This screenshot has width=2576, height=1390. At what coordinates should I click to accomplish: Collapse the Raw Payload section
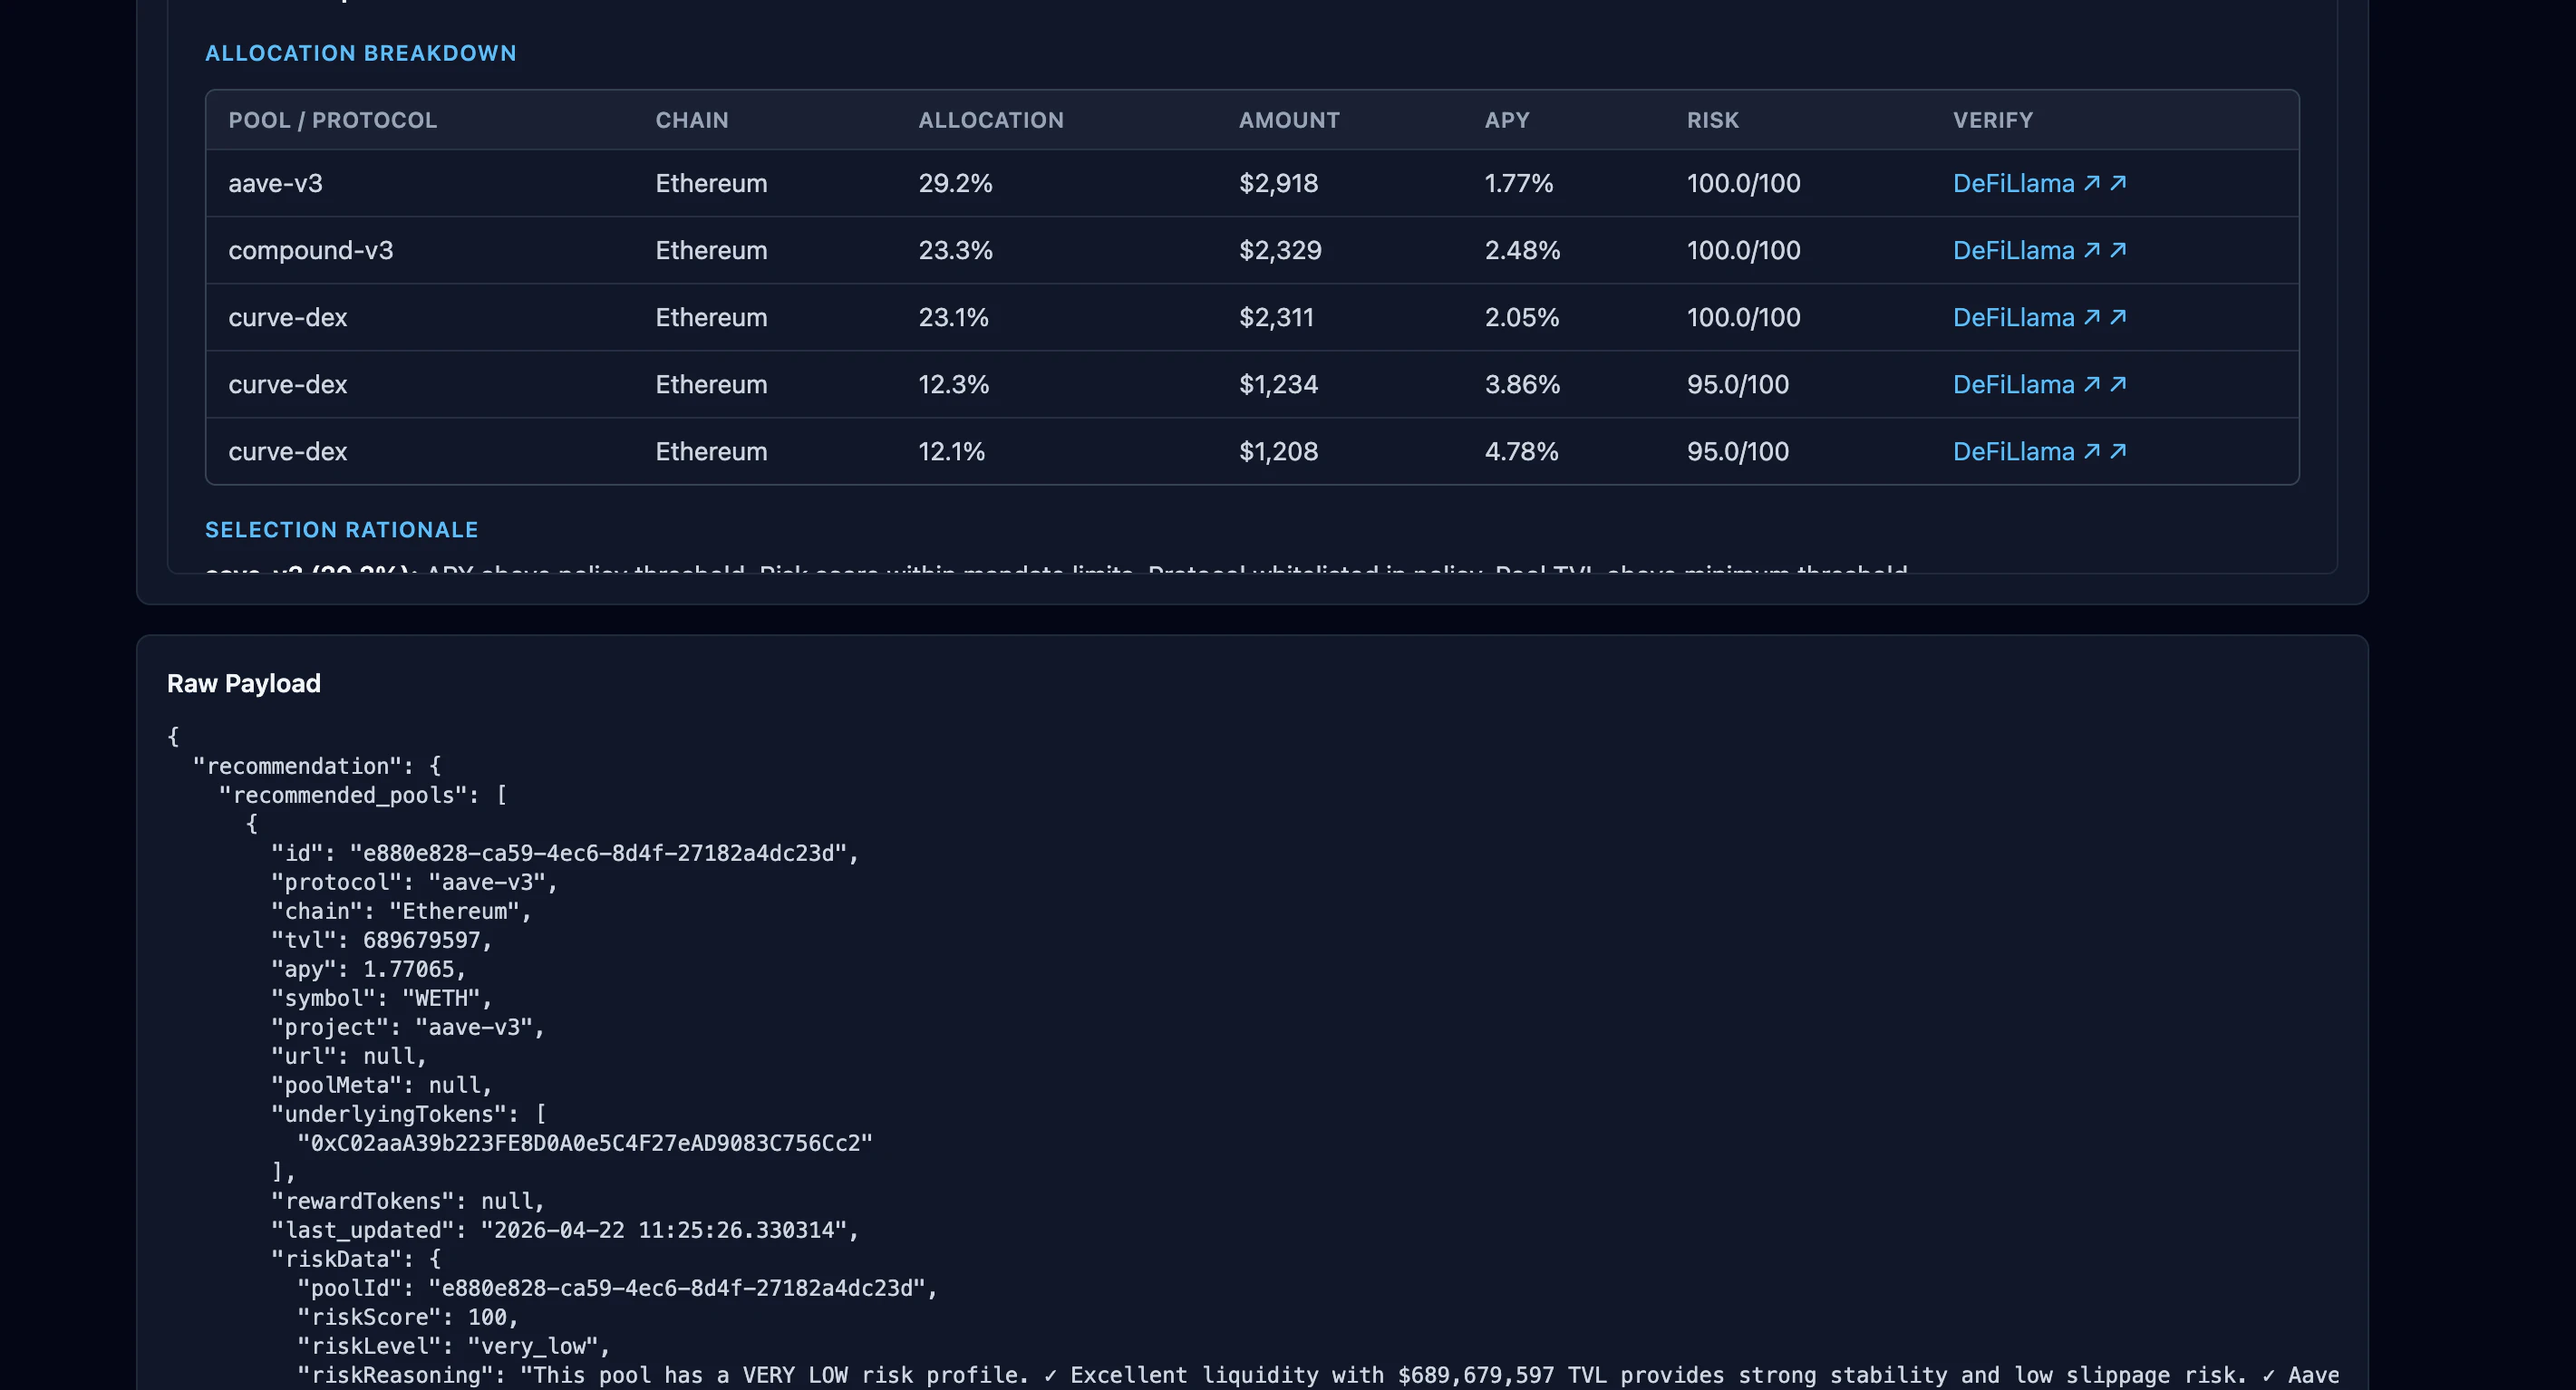243,683
